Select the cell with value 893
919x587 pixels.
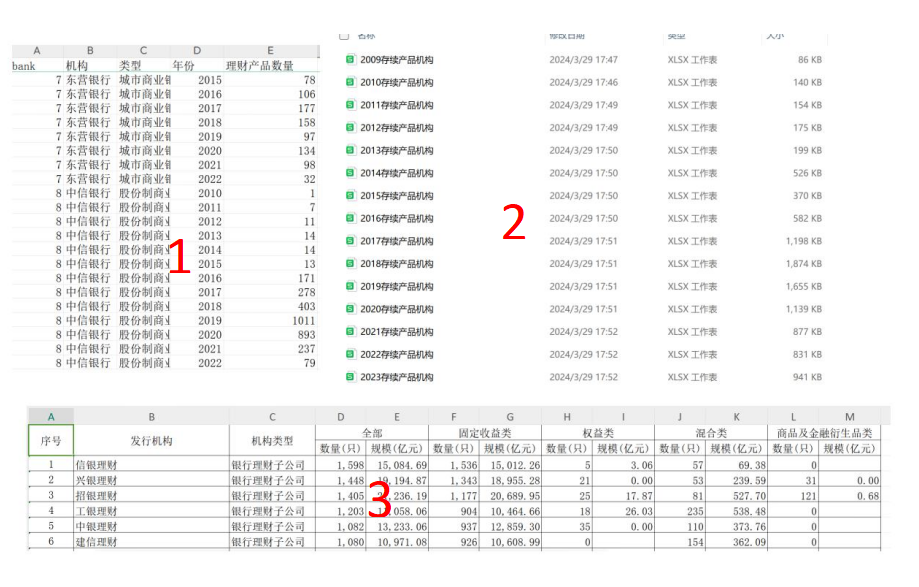tap(270, 335)
